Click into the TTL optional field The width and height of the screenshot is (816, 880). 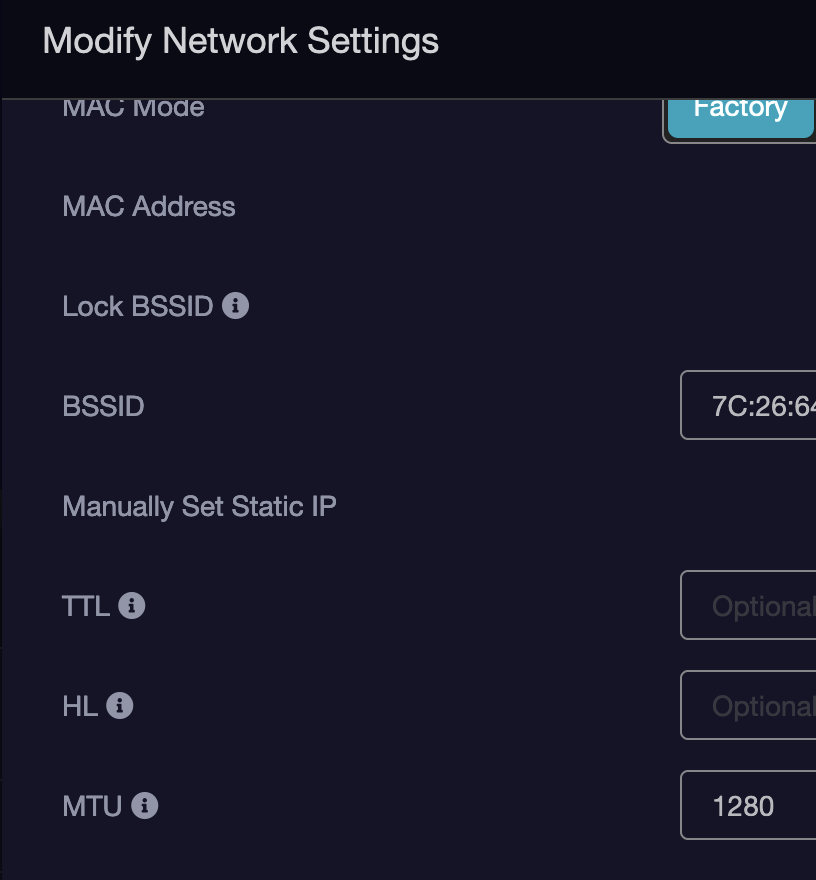(748, 606)
